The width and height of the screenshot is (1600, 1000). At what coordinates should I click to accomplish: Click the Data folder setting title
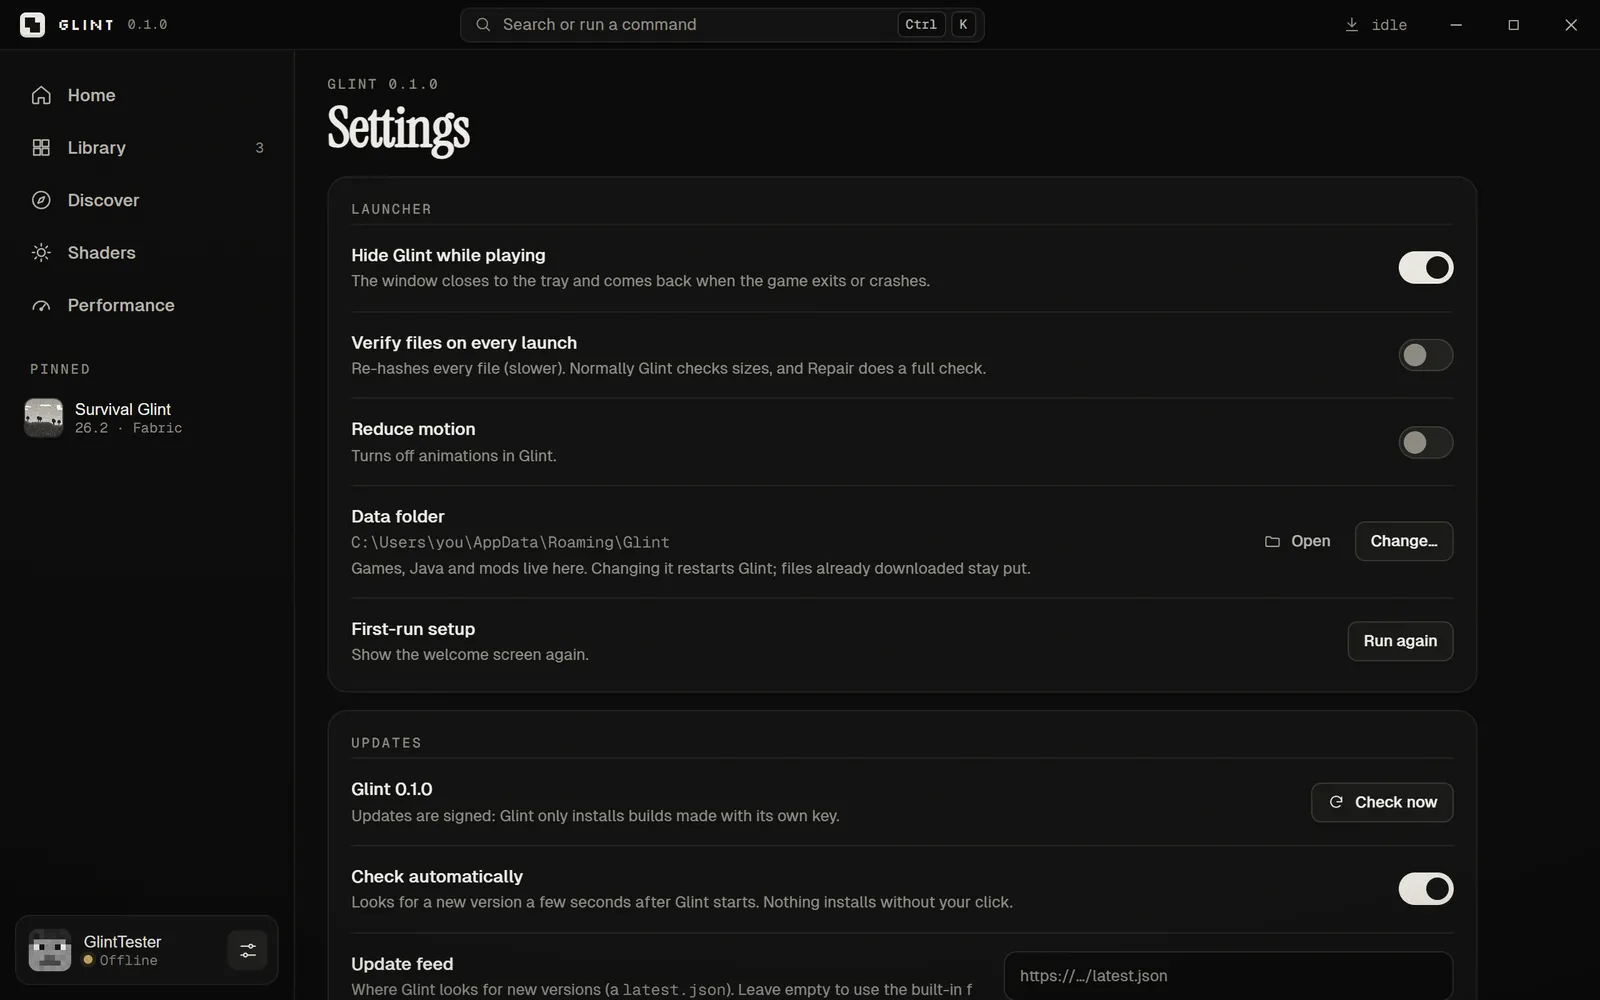click(398, 516)
